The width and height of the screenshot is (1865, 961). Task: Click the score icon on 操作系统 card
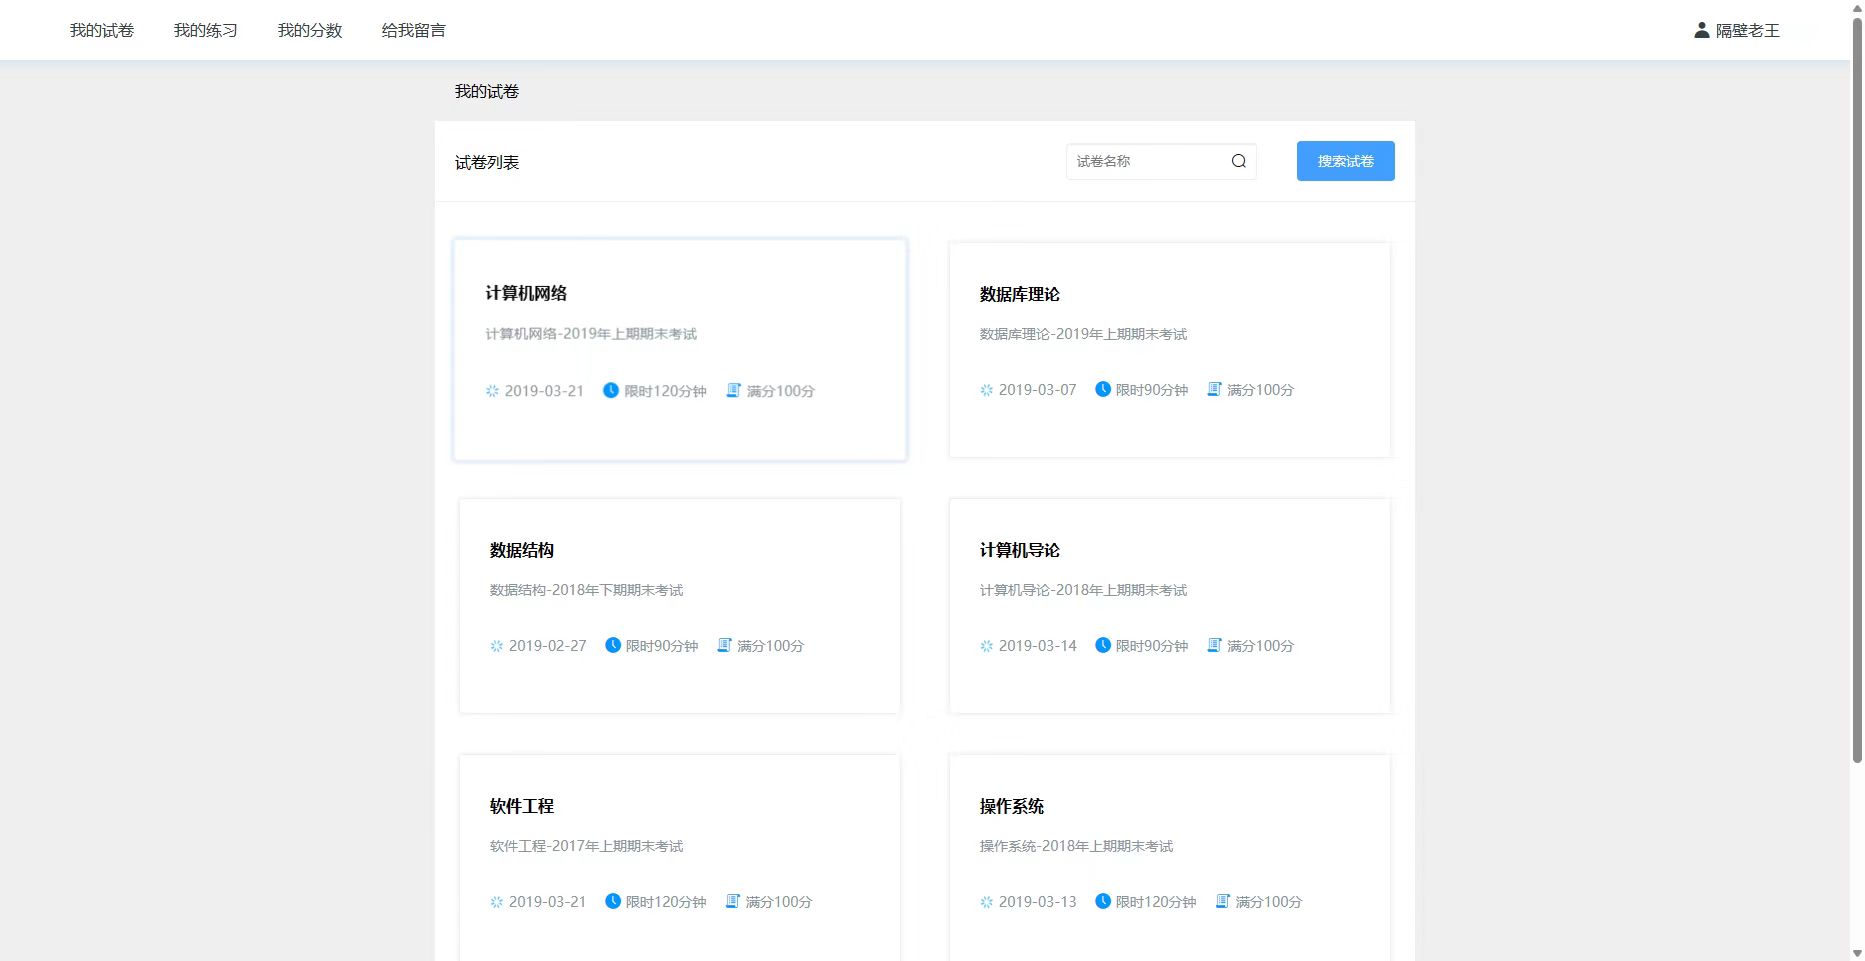(x=1222, y=901)
